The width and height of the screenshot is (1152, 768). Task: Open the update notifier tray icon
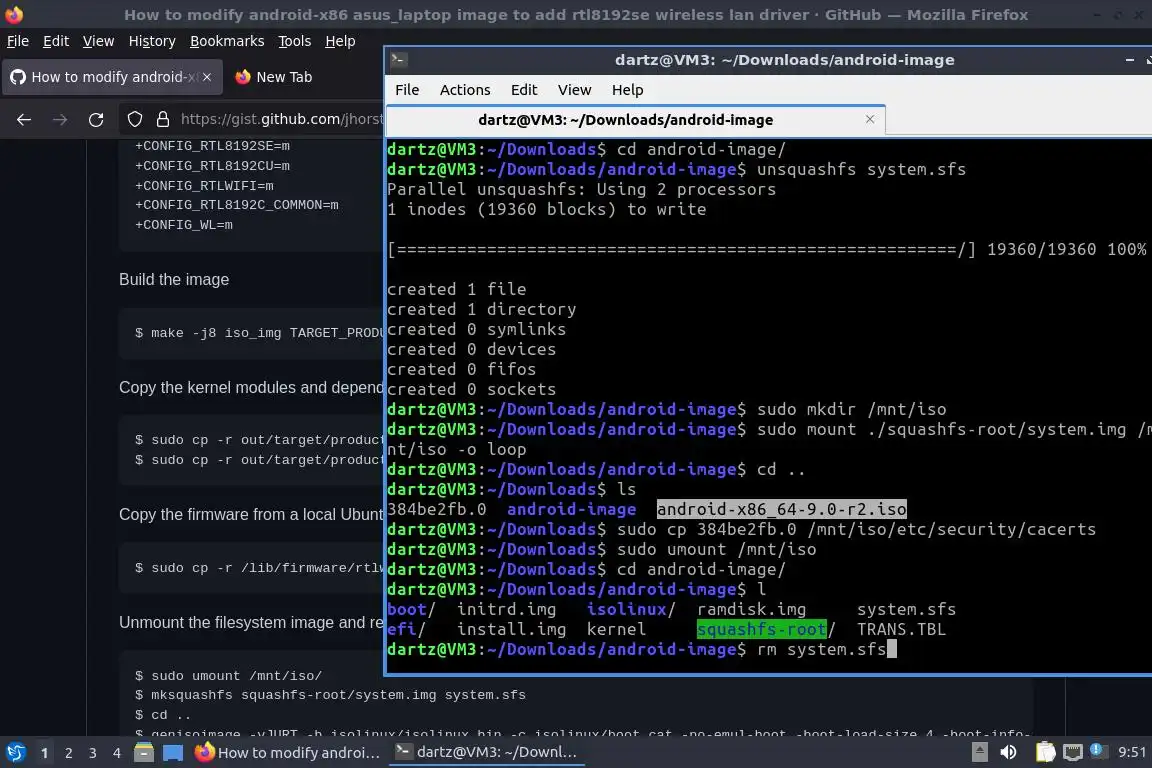(1097, 750)
